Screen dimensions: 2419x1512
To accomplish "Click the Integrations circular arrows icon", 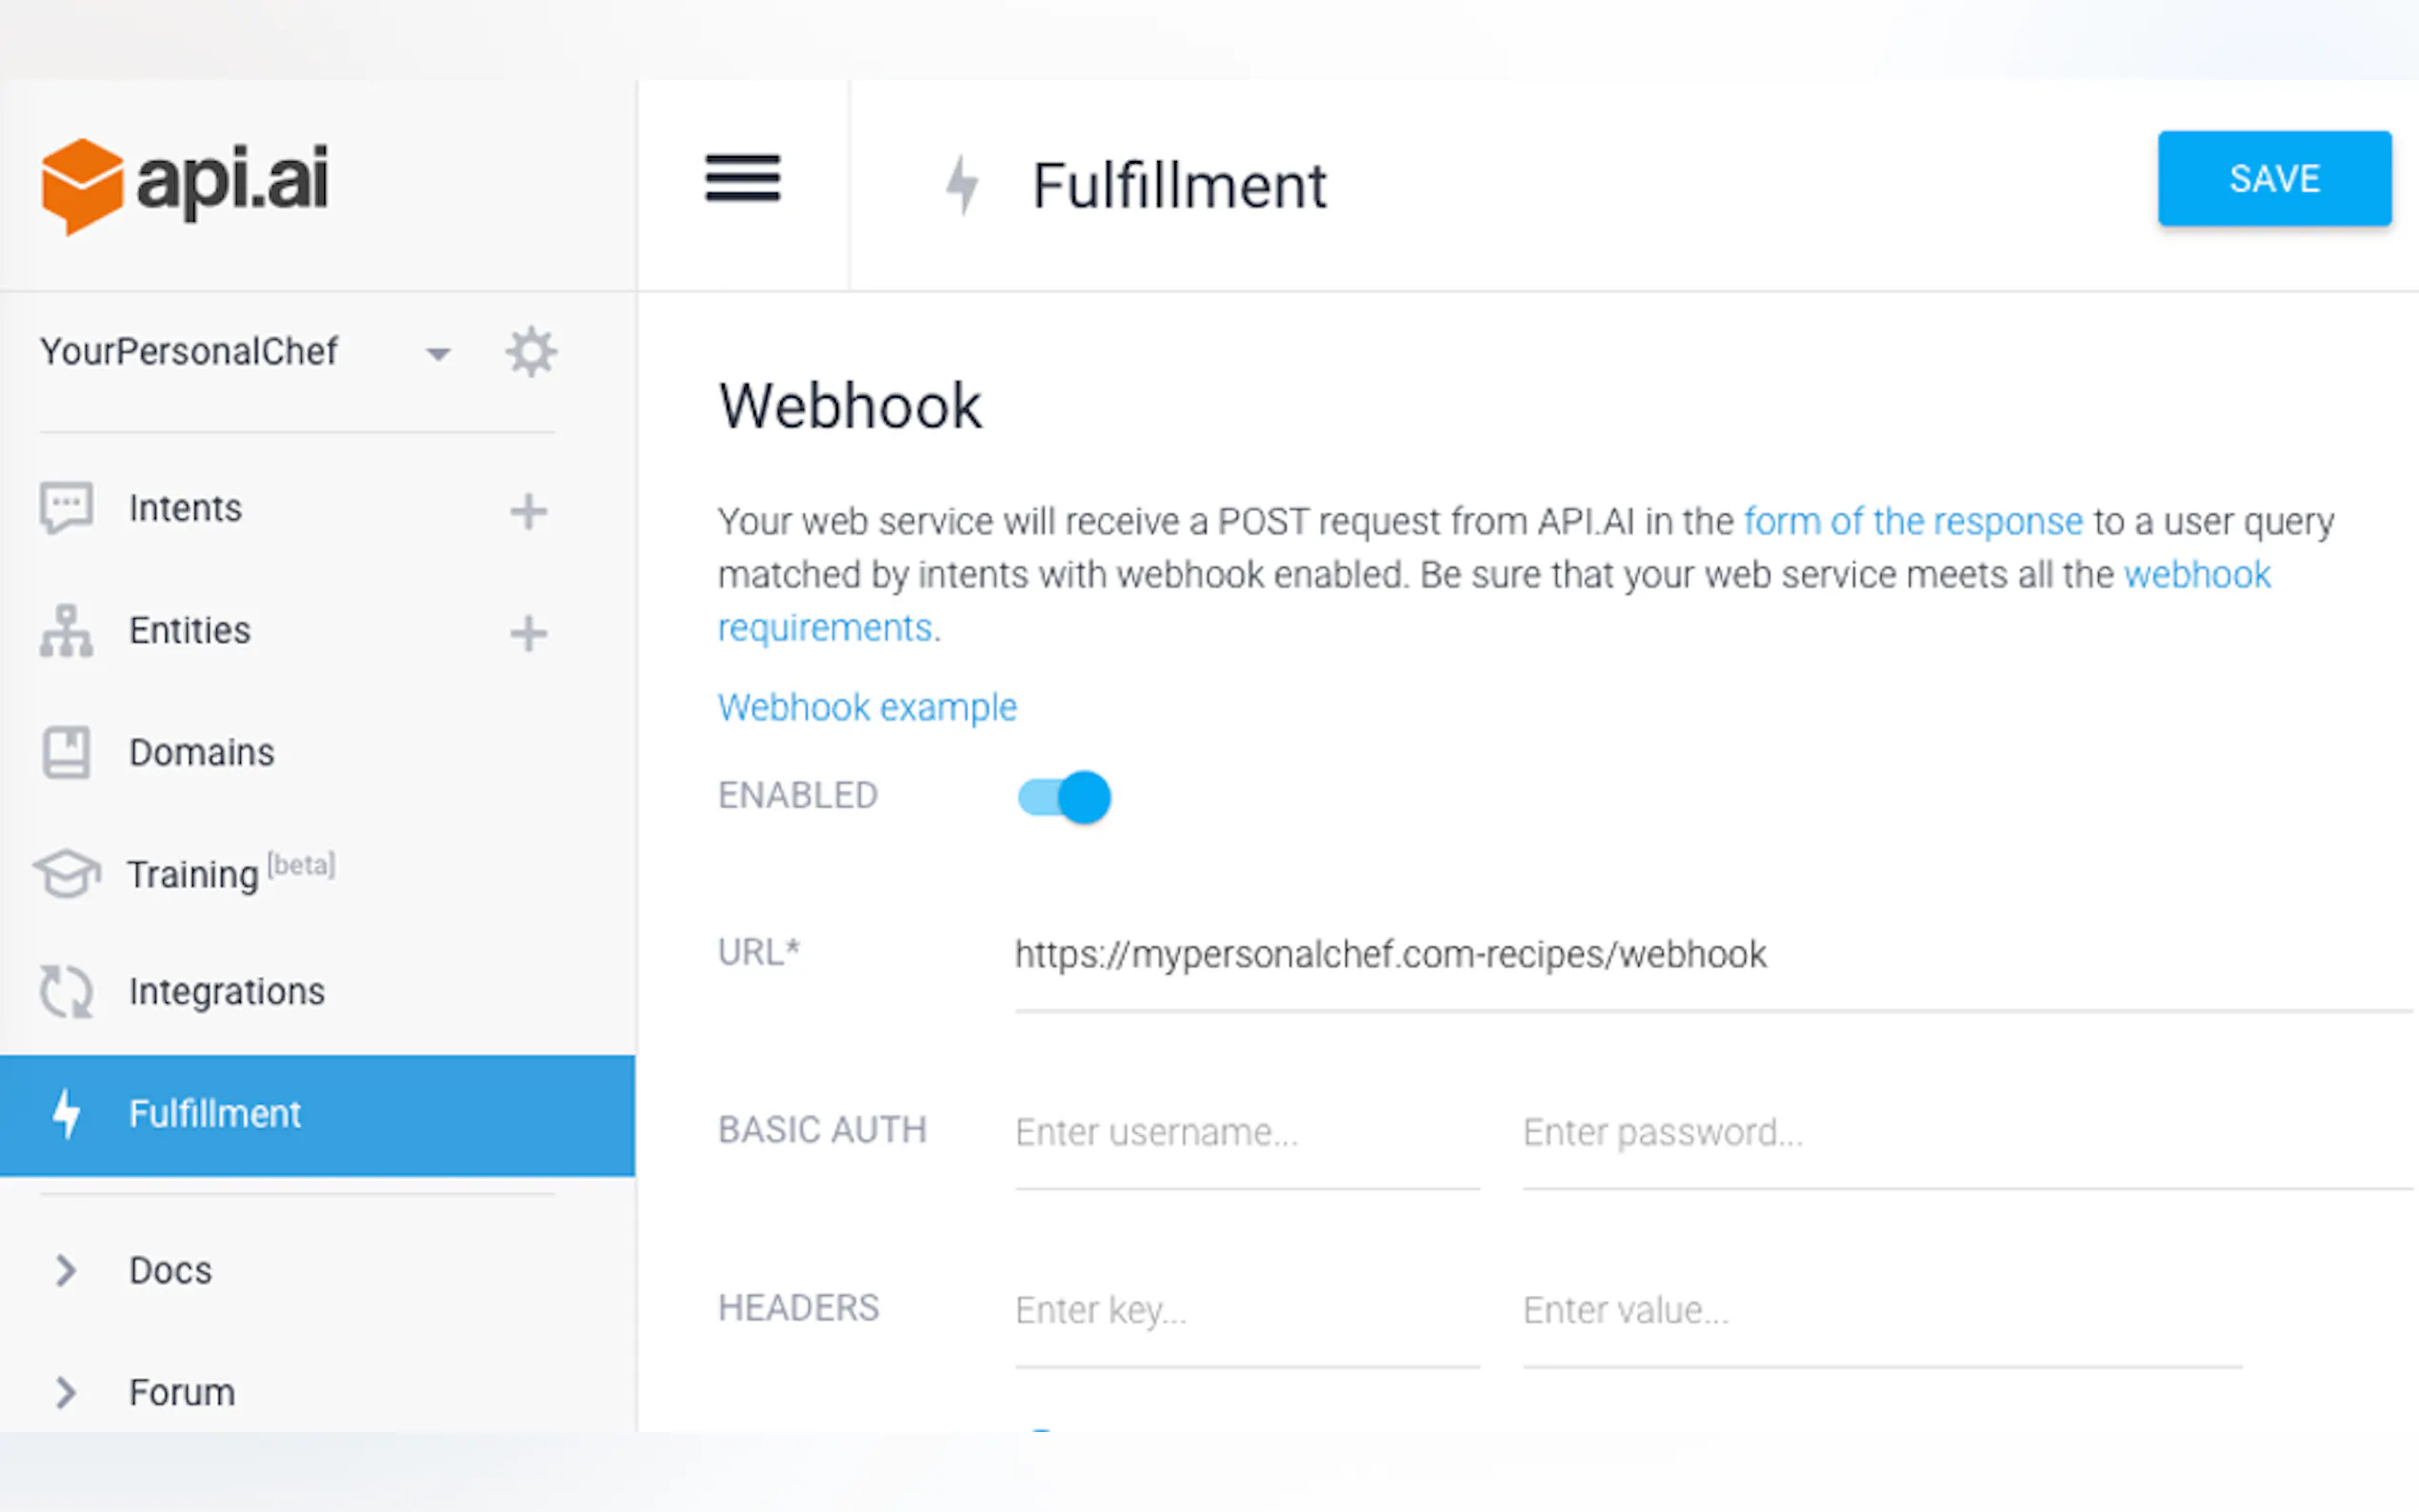I will 66,992.
